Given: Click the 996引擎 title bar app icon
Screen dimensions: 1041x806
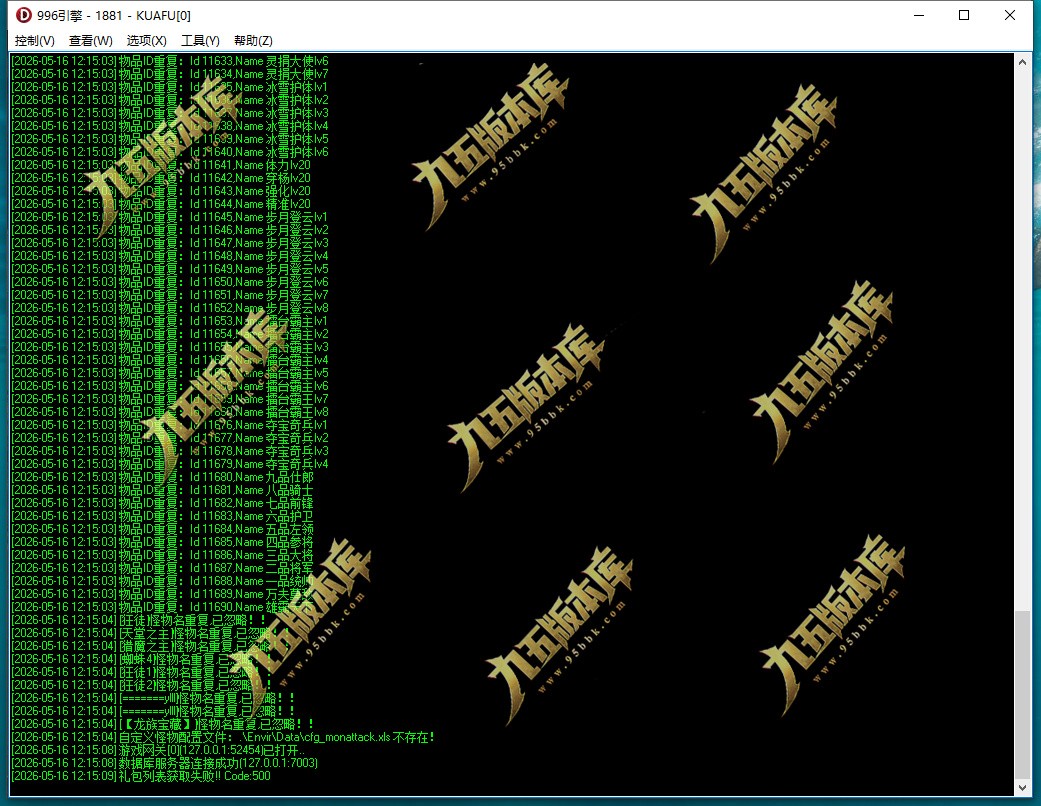Looking at the screenshot, I should pos(24,15).
